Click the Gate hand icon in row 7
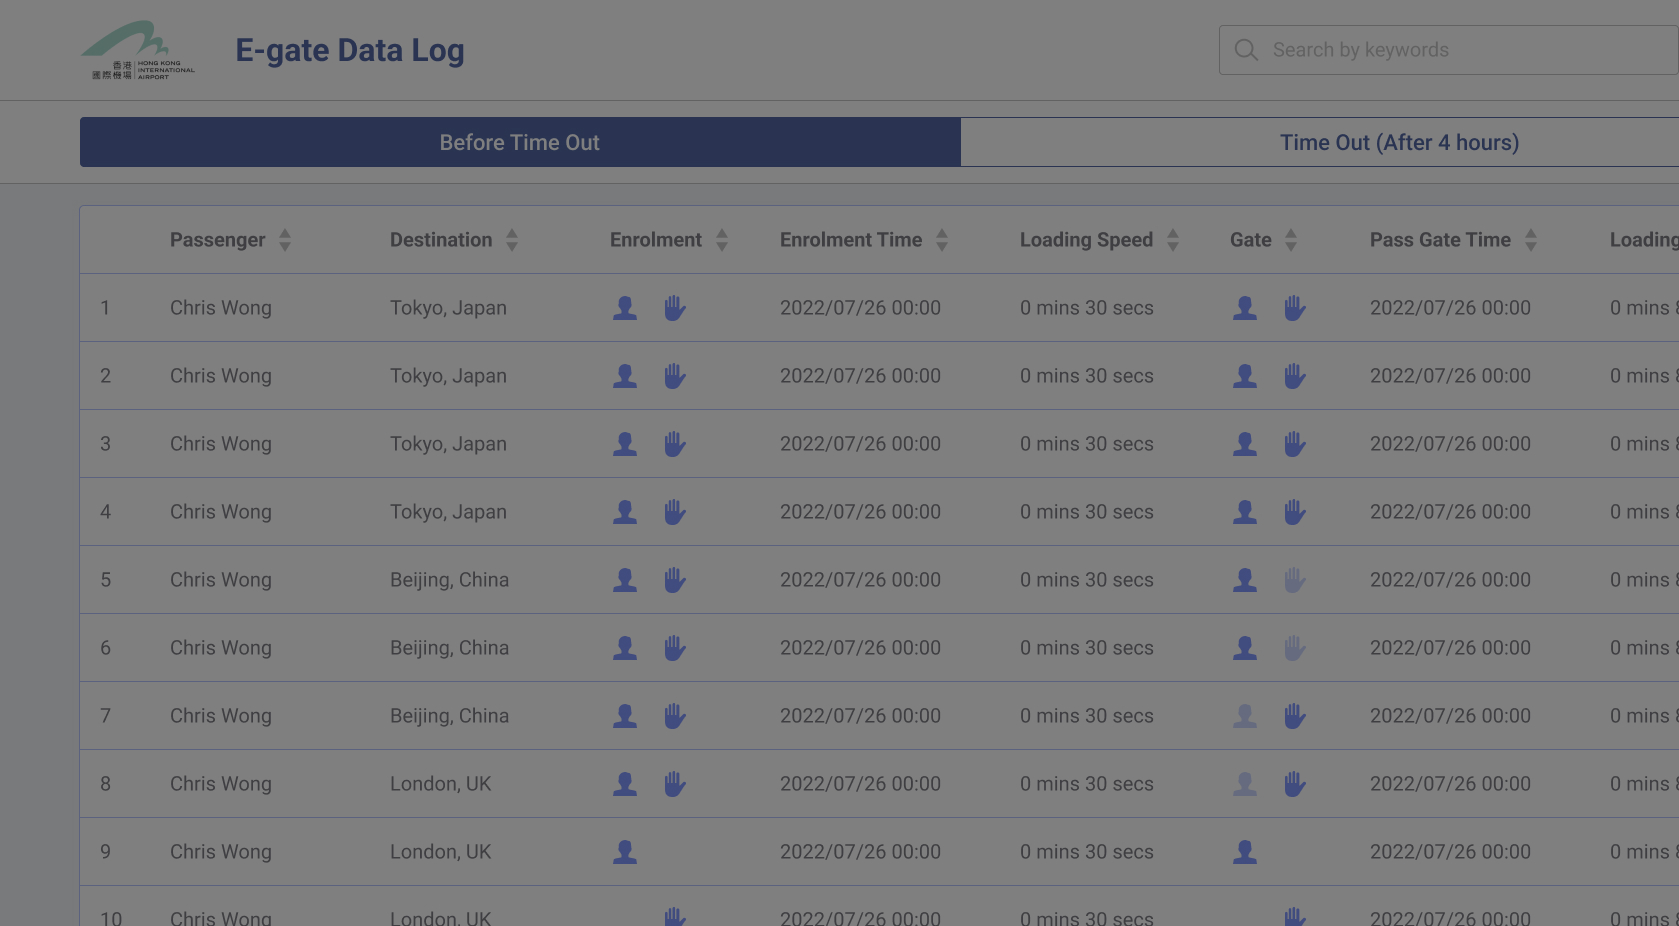Image resolution: width=1679 pixels, height=926 pixels. click(x=1295, y=716)
